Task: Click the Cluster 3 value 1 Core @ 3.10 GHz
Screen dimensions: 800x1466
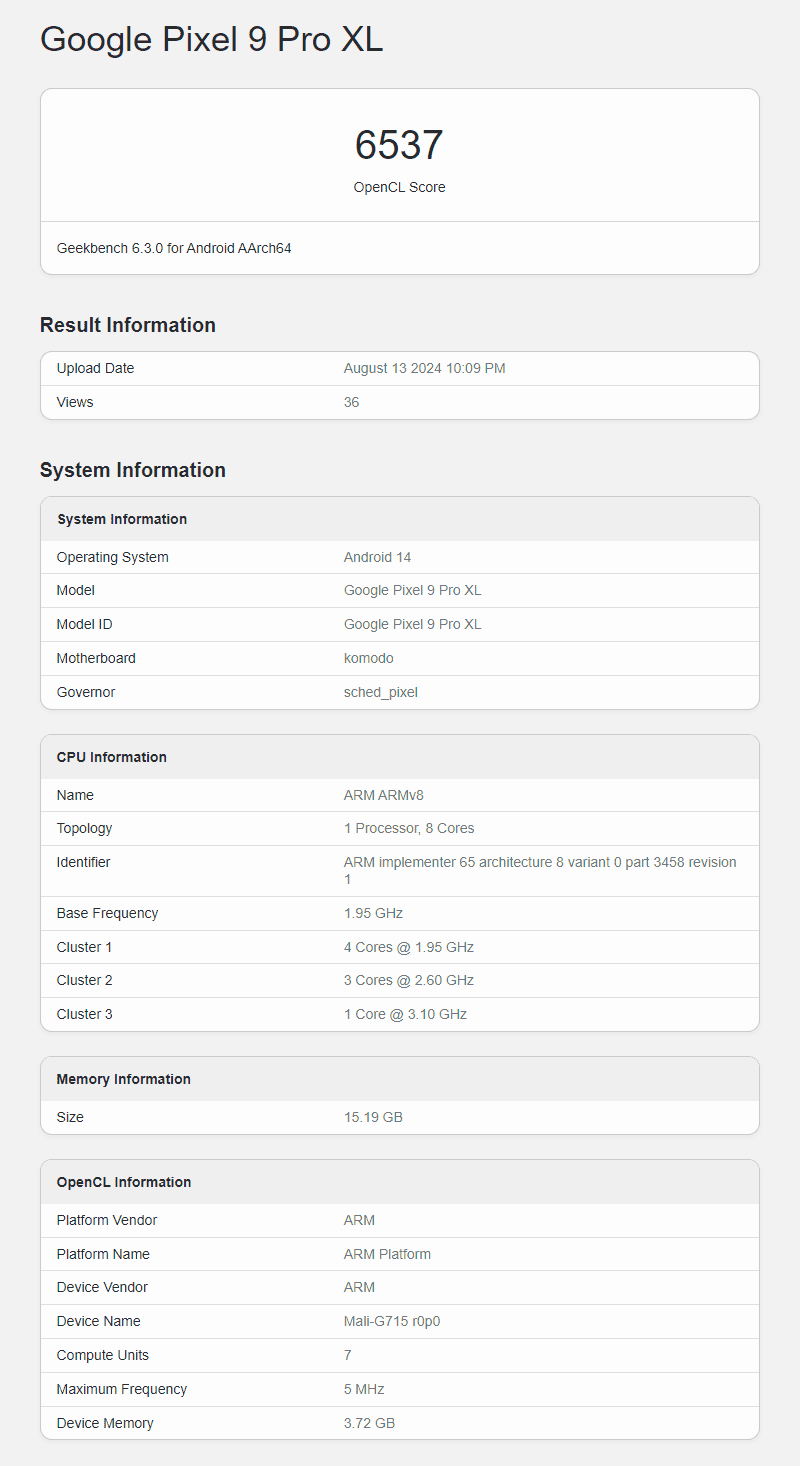Action: [x=405, y=1014]
